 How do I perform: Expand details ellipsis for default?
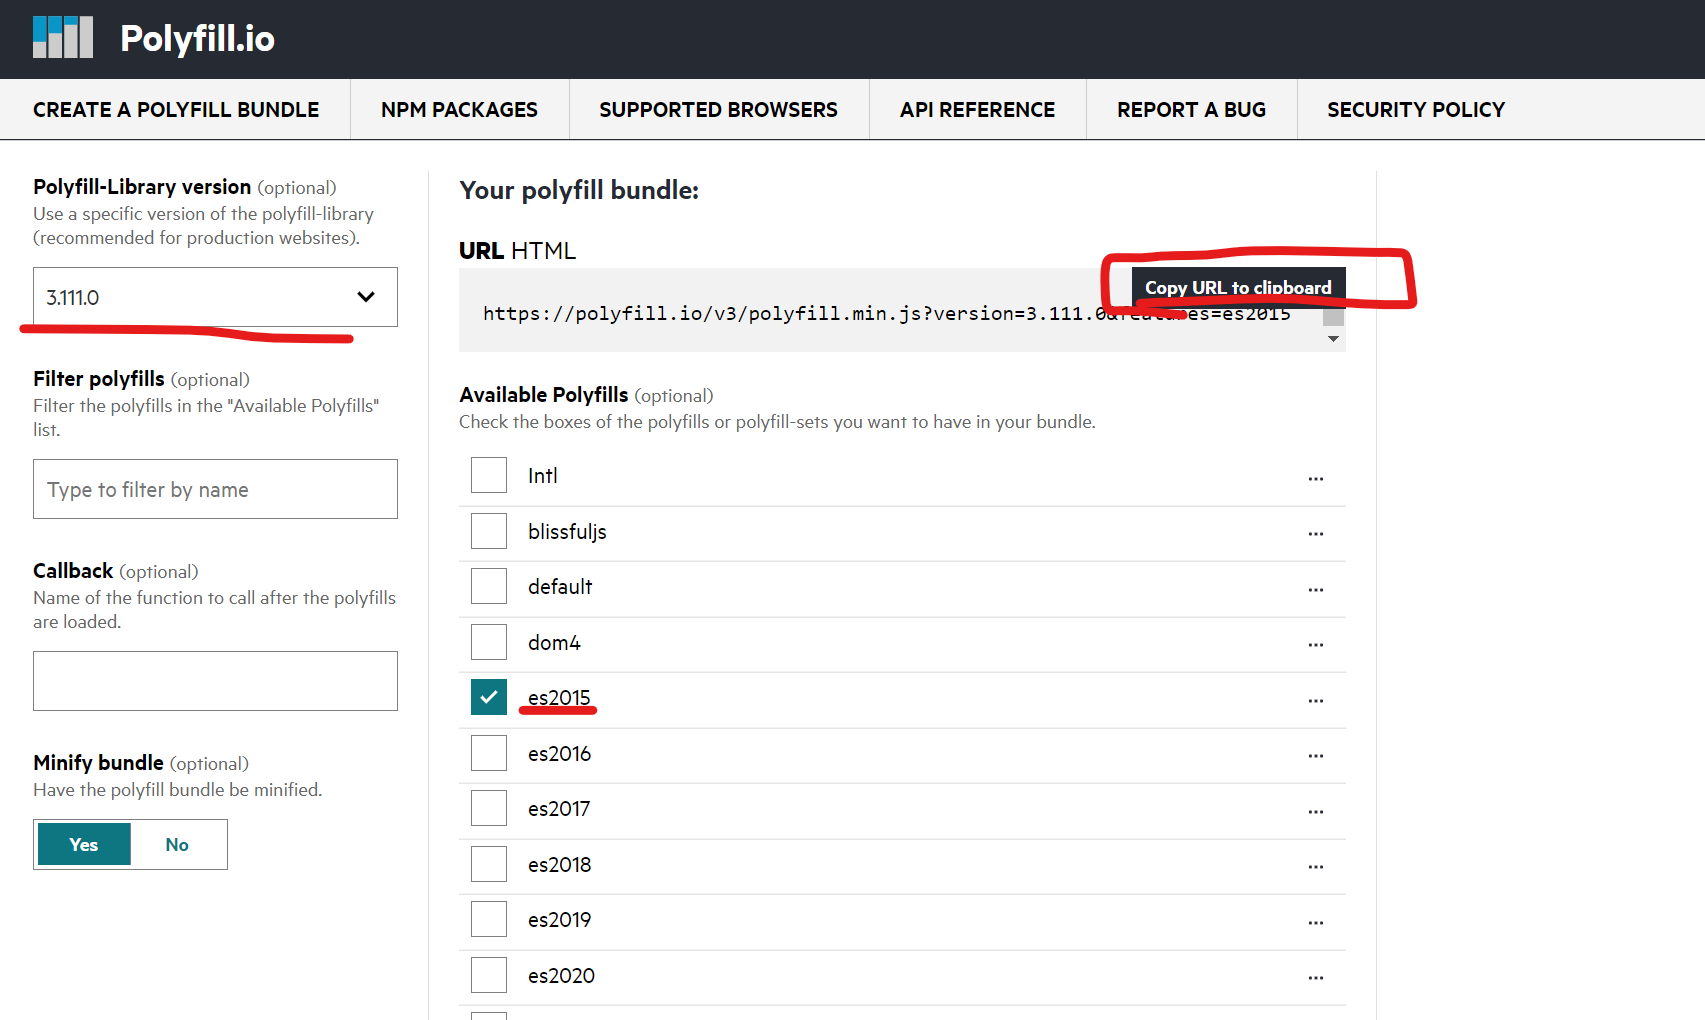tap(1315, 589)
